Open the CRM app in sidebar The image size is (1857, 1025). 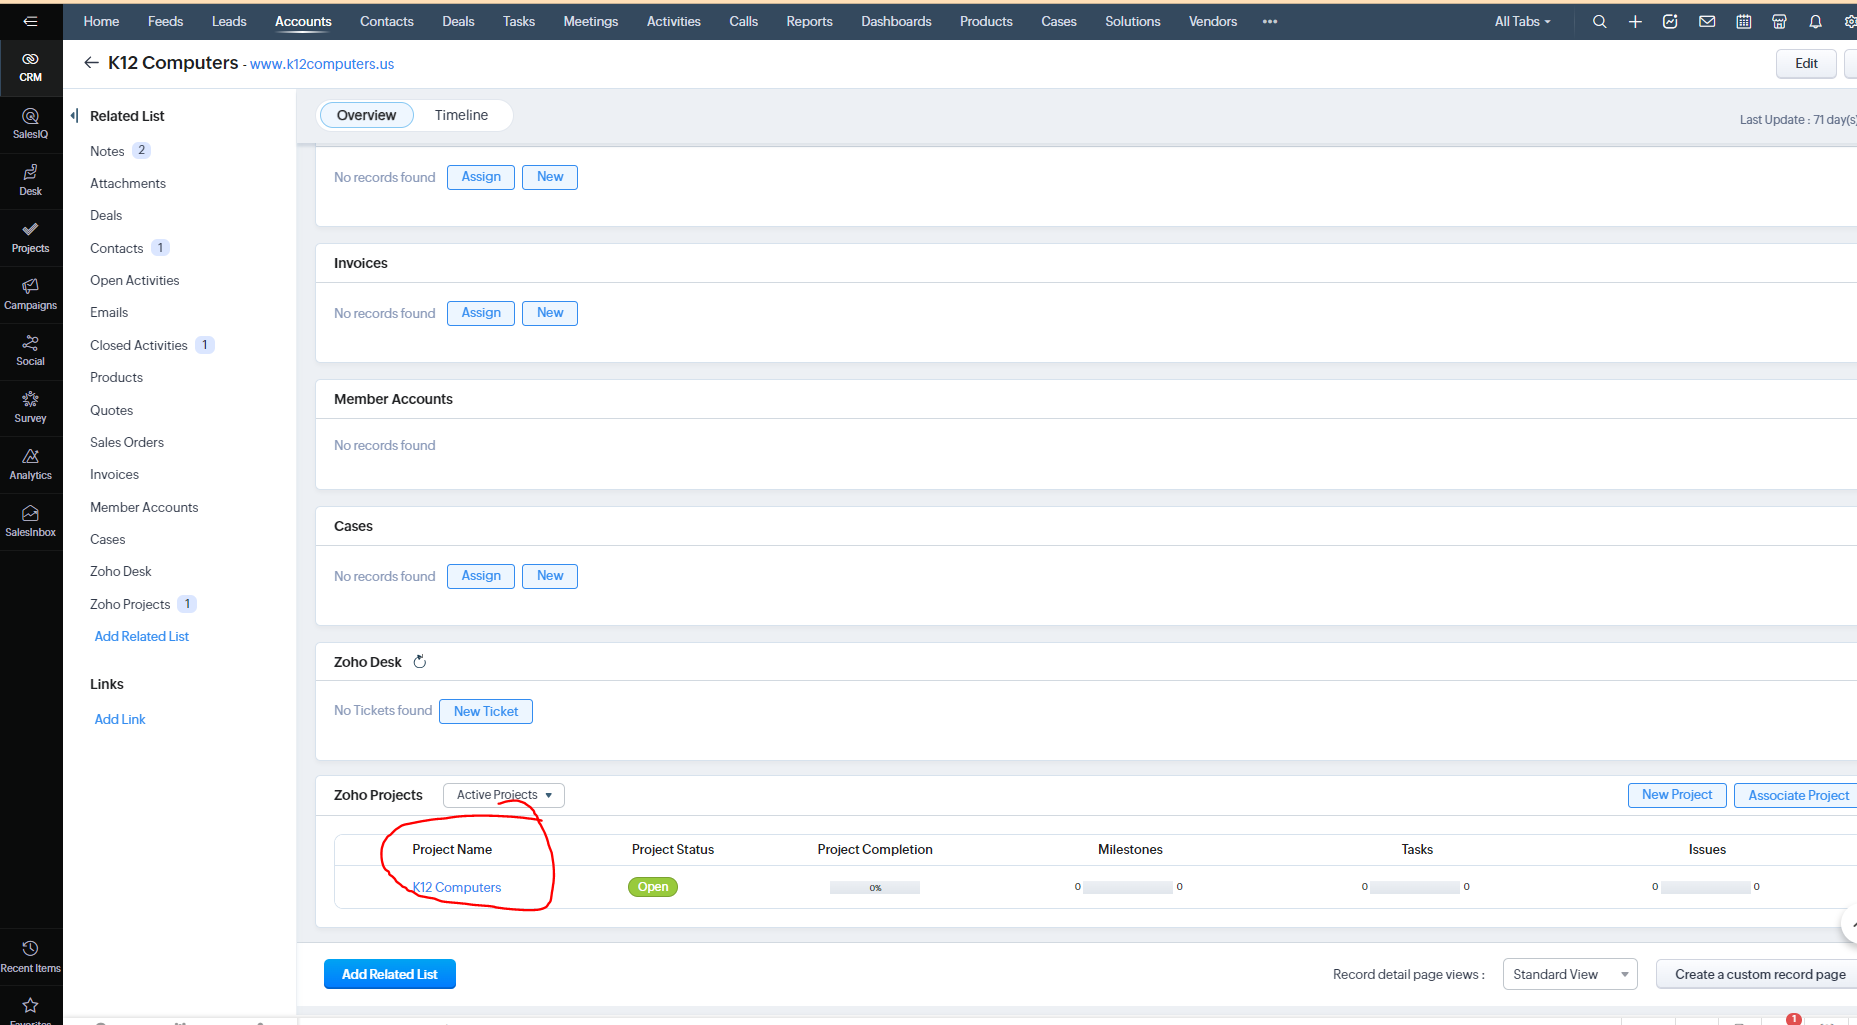pyautogui.click(x=31, y=67)
